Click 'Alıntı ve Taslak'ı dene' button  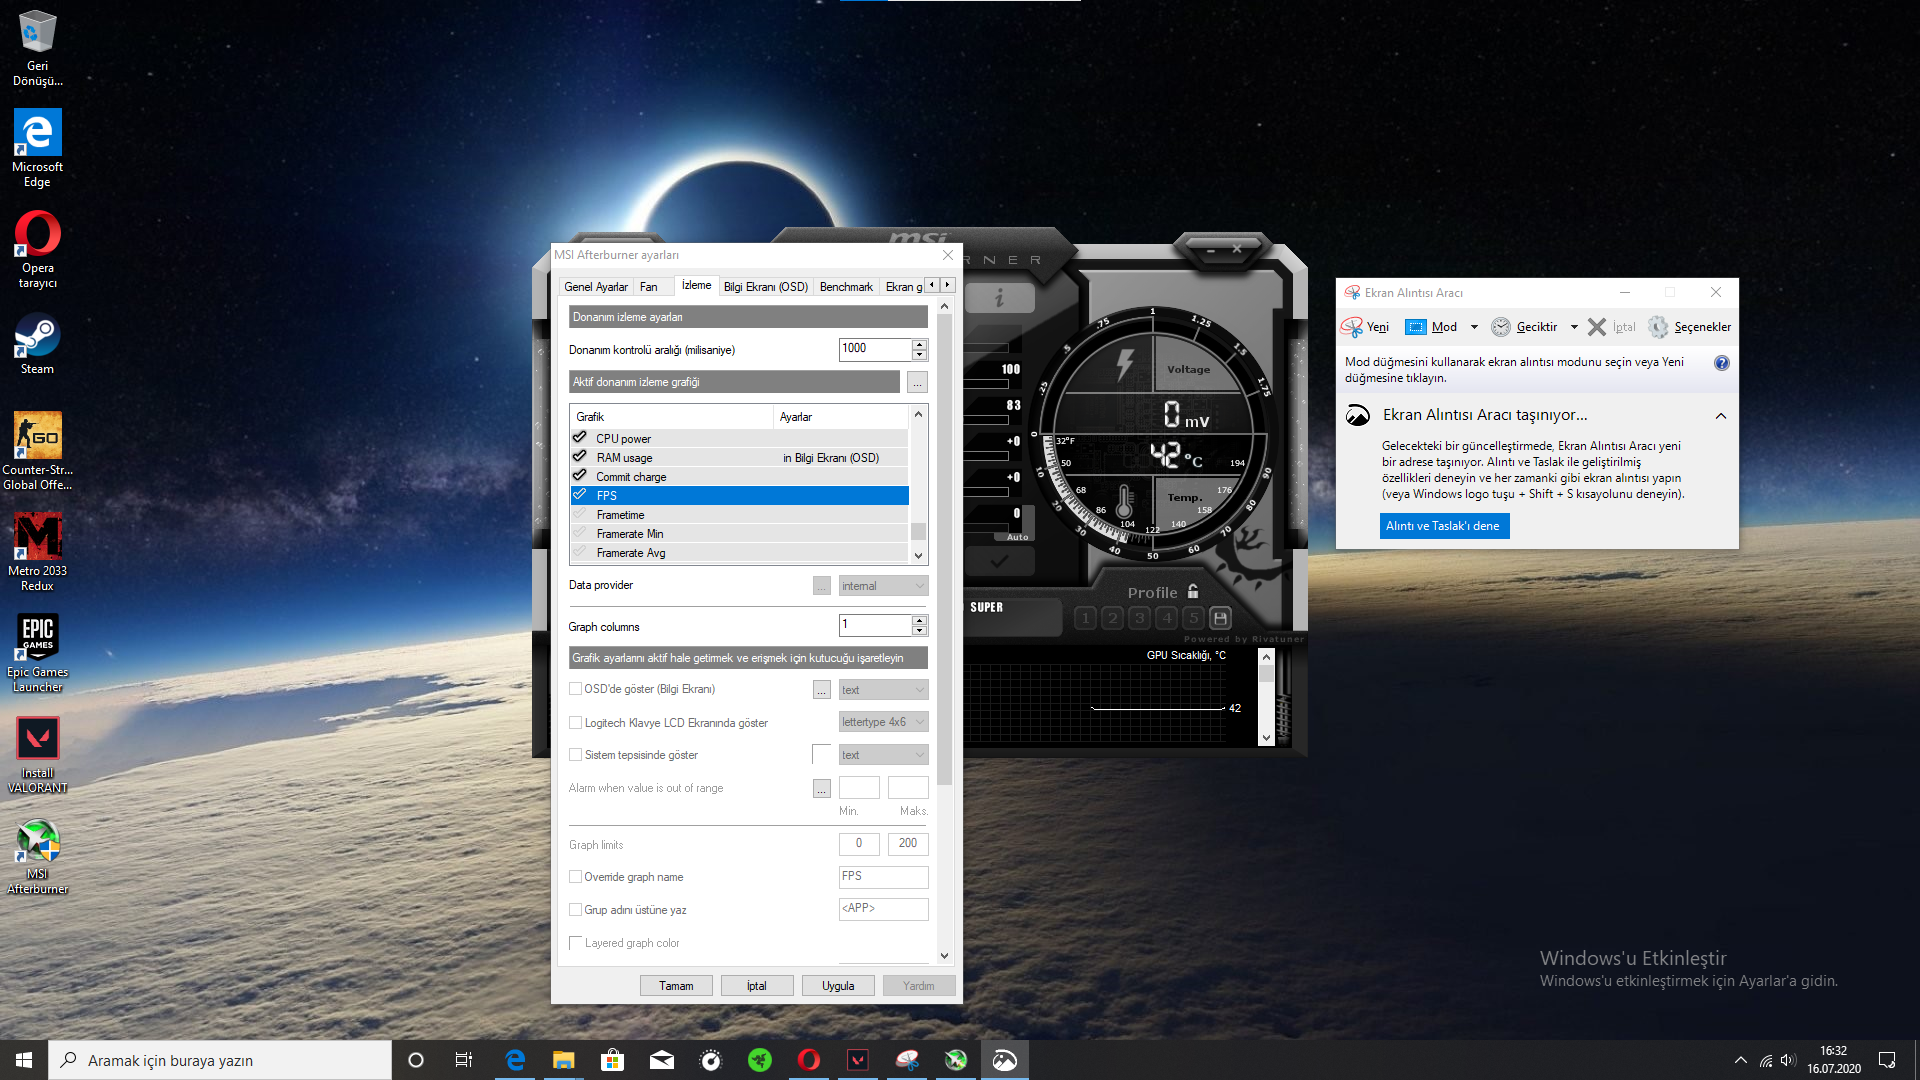pos(1443,526)
